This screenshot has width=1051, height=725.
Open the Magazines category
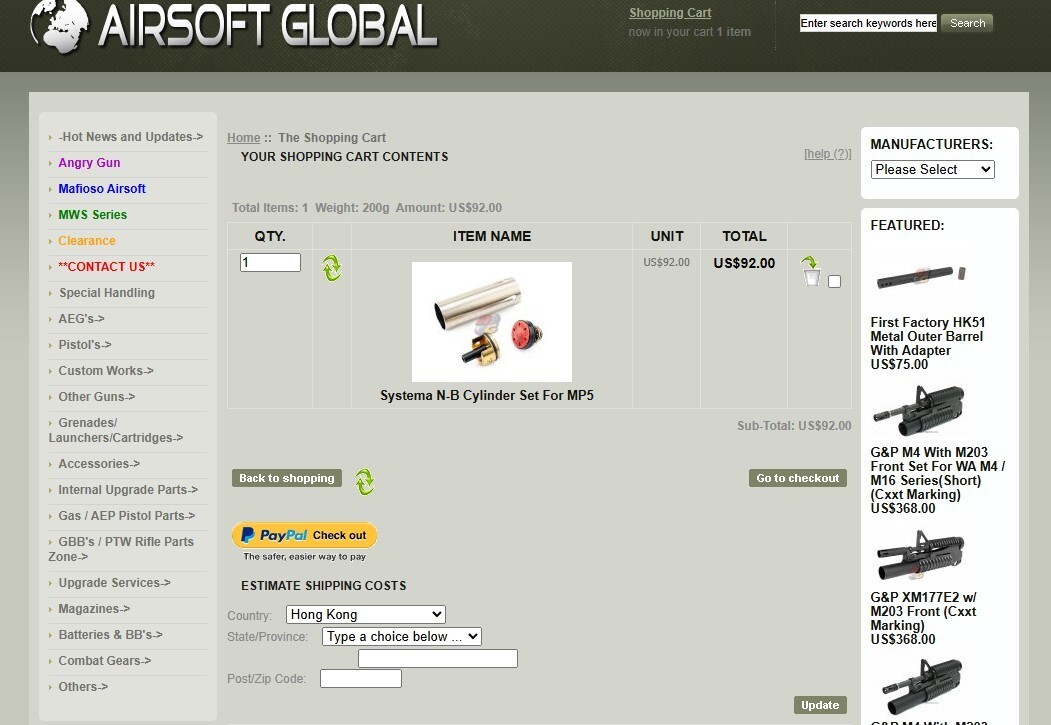(94, 609)
